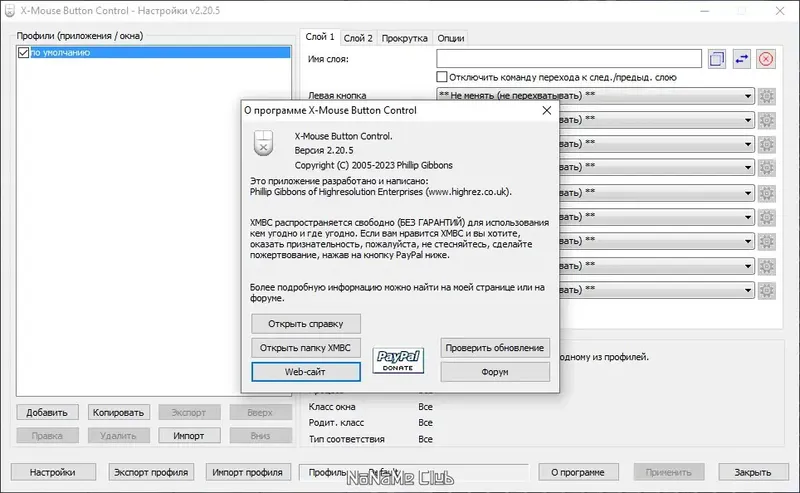Close the О программе dialog with X
The width and height of the screenshot is (800, 493).
546,110
